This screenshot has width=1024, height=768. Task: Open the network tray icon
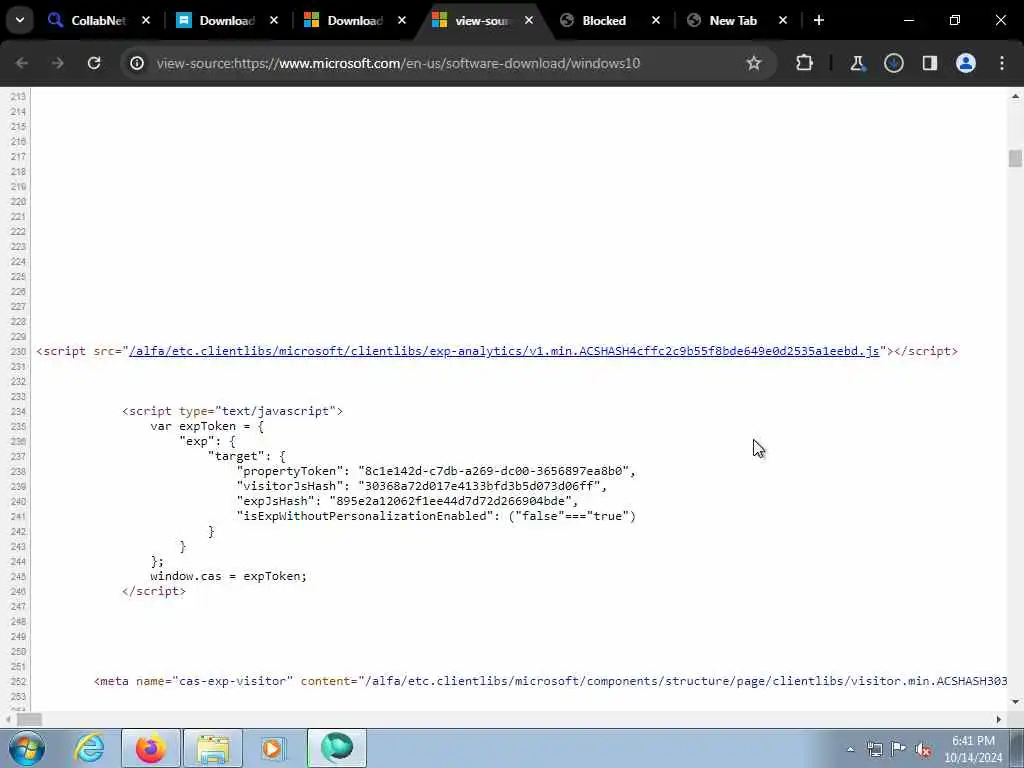coord(874,749)
